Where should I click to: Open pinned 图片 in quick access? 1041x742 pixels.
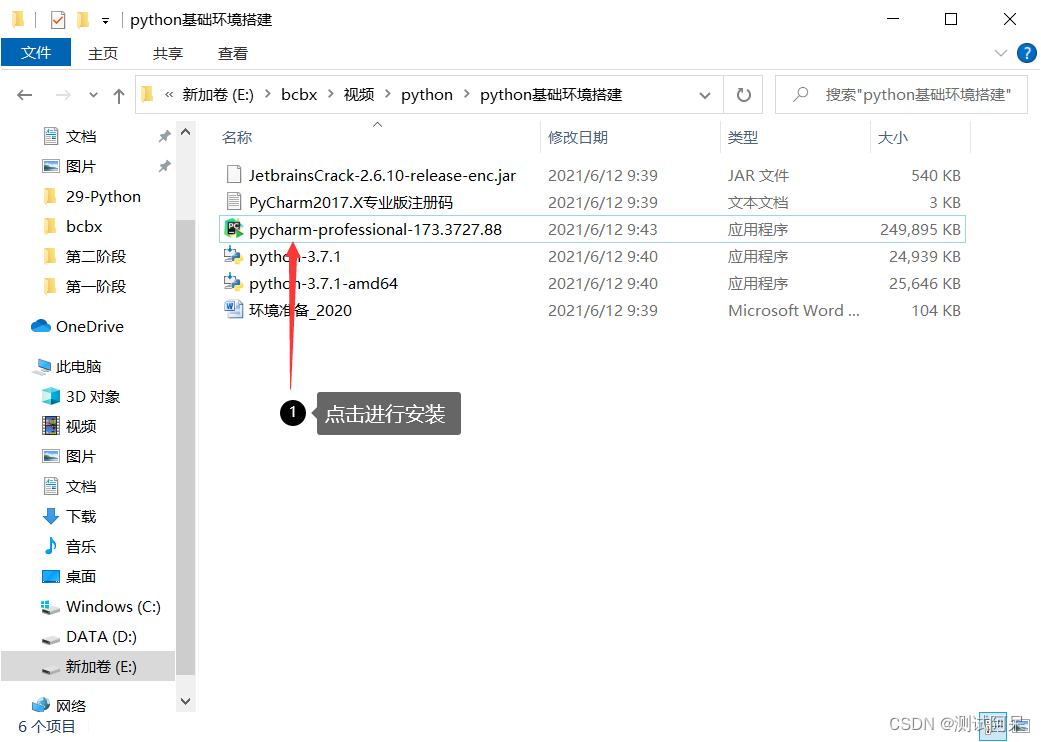[70, 166]
